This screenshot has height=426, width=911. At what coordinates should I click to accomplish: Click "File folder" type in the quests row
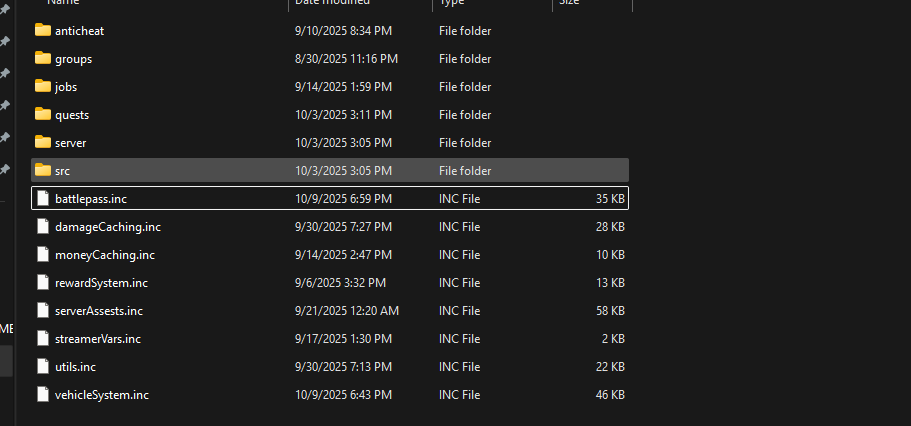(465, 114)
